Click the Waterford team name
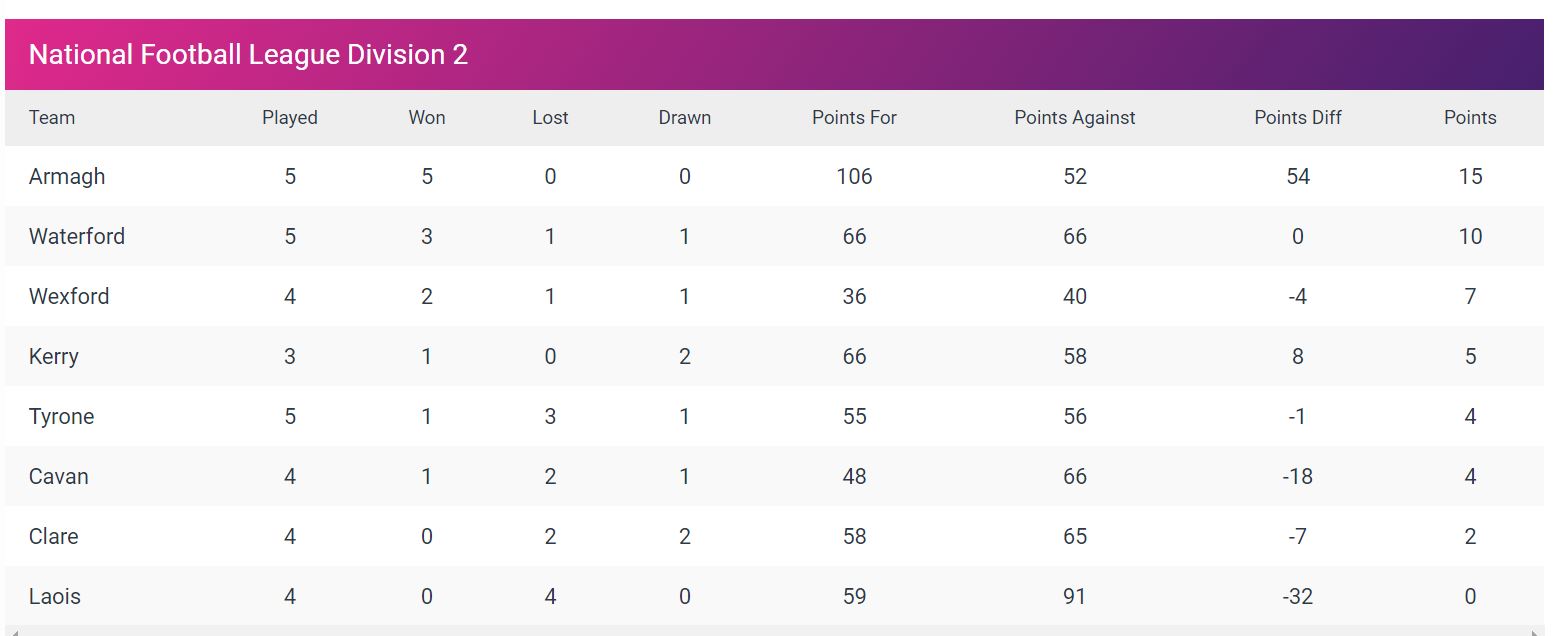1556x636 pixels. (x=77, y=236)
